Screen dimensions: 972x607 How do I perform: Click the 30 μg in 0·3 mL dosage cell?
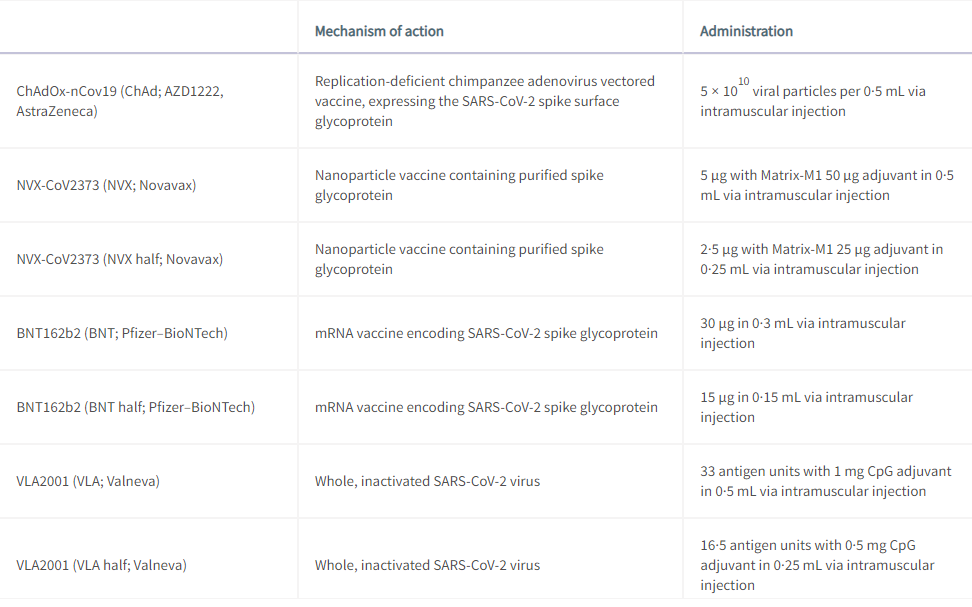pos(802,333)
